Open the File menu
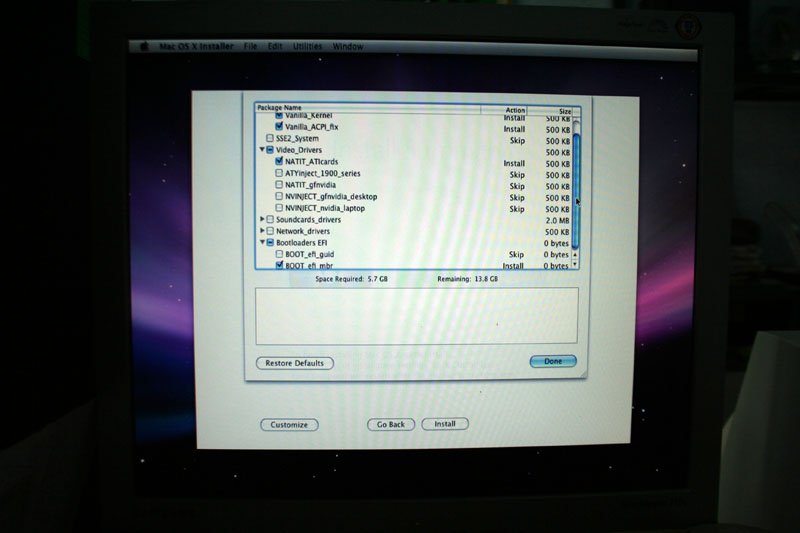 (250, 46)
